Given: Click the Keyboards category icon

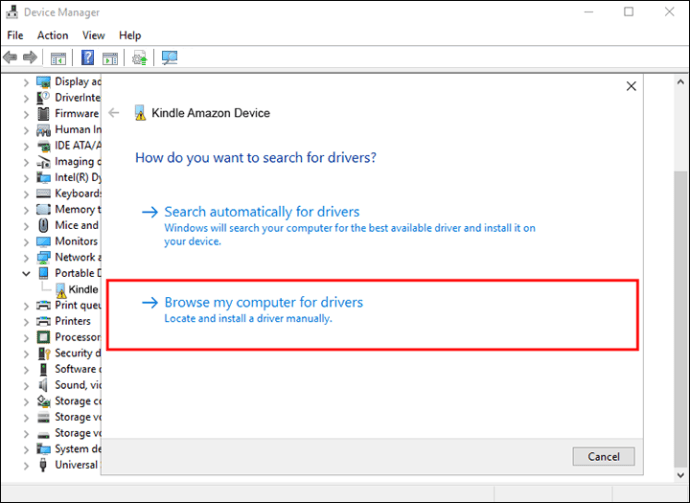Looking at the screenshot, I should [44, 193].
